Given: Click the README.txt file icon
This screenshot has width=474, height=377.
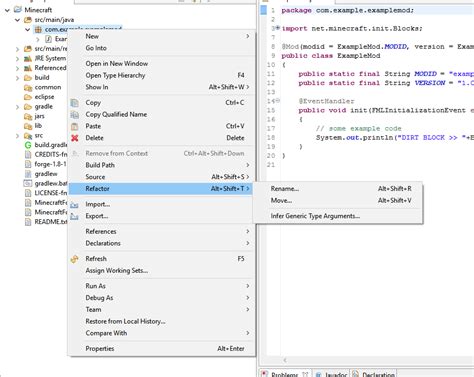Looking at the screenshot, I should [28, 222].
